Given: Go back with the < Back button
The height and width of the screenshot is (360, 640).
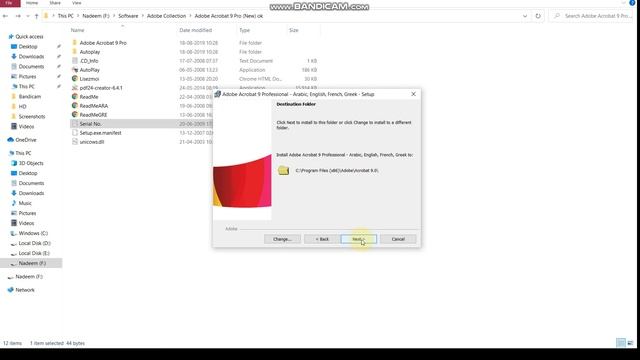Looking at the screenshot, I should 322,239.
